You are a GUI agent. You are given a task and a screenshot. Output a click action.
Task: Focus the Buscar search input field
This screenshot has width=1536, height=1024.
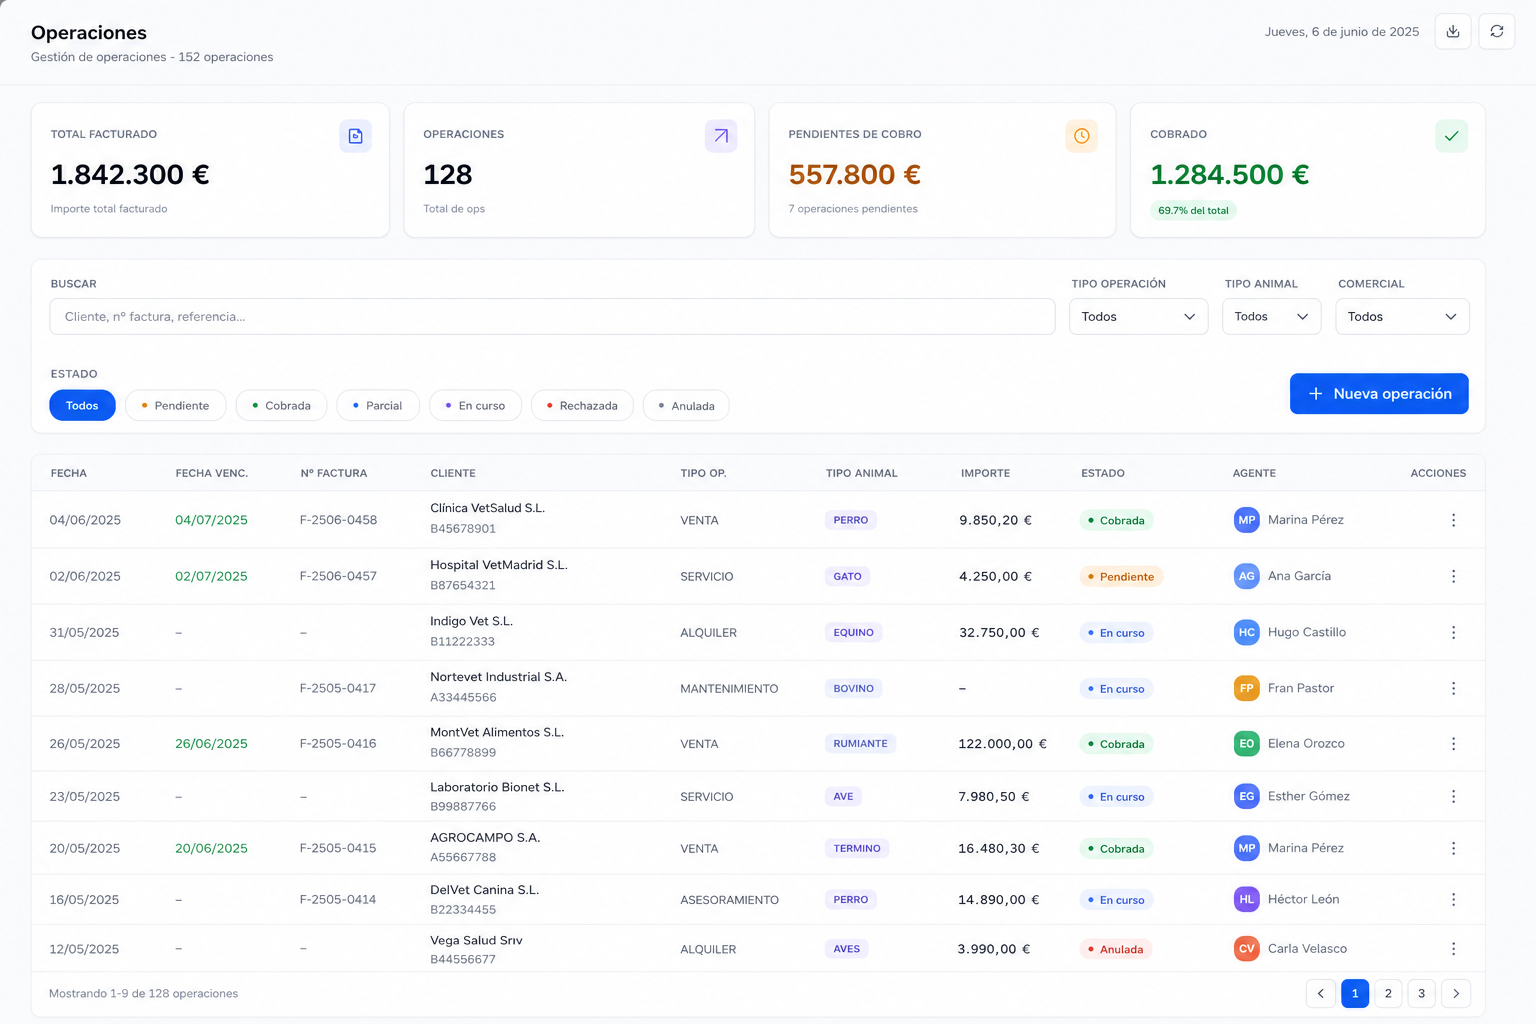tap(552, 317)
